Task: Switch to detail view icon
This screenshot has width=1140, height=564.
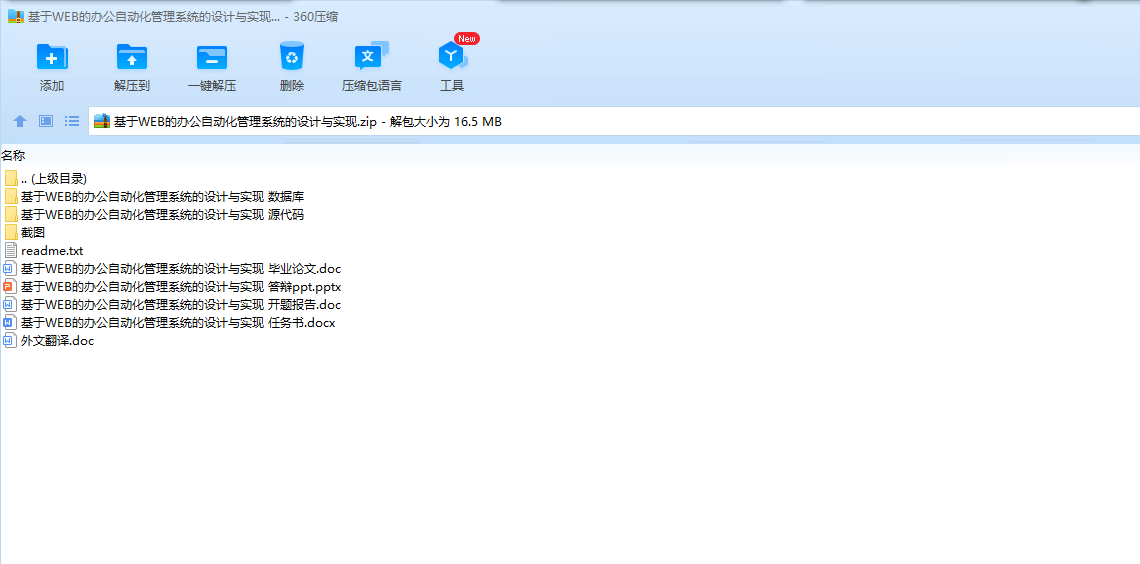Action: pos(46,121)
